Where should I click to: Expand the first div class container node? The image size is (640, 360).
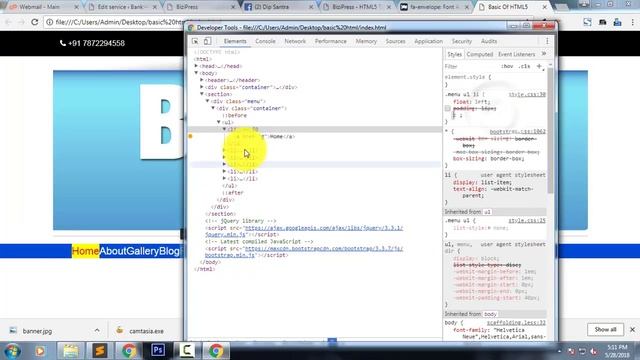point(202,87)
